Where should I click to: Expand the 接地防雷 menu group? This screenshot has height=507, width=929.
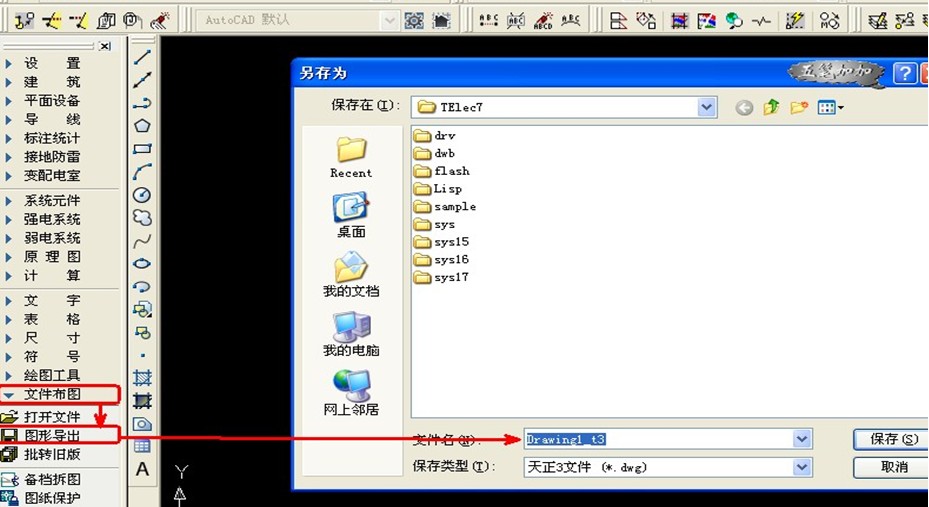pyautogui.click(x=51, y=157)
